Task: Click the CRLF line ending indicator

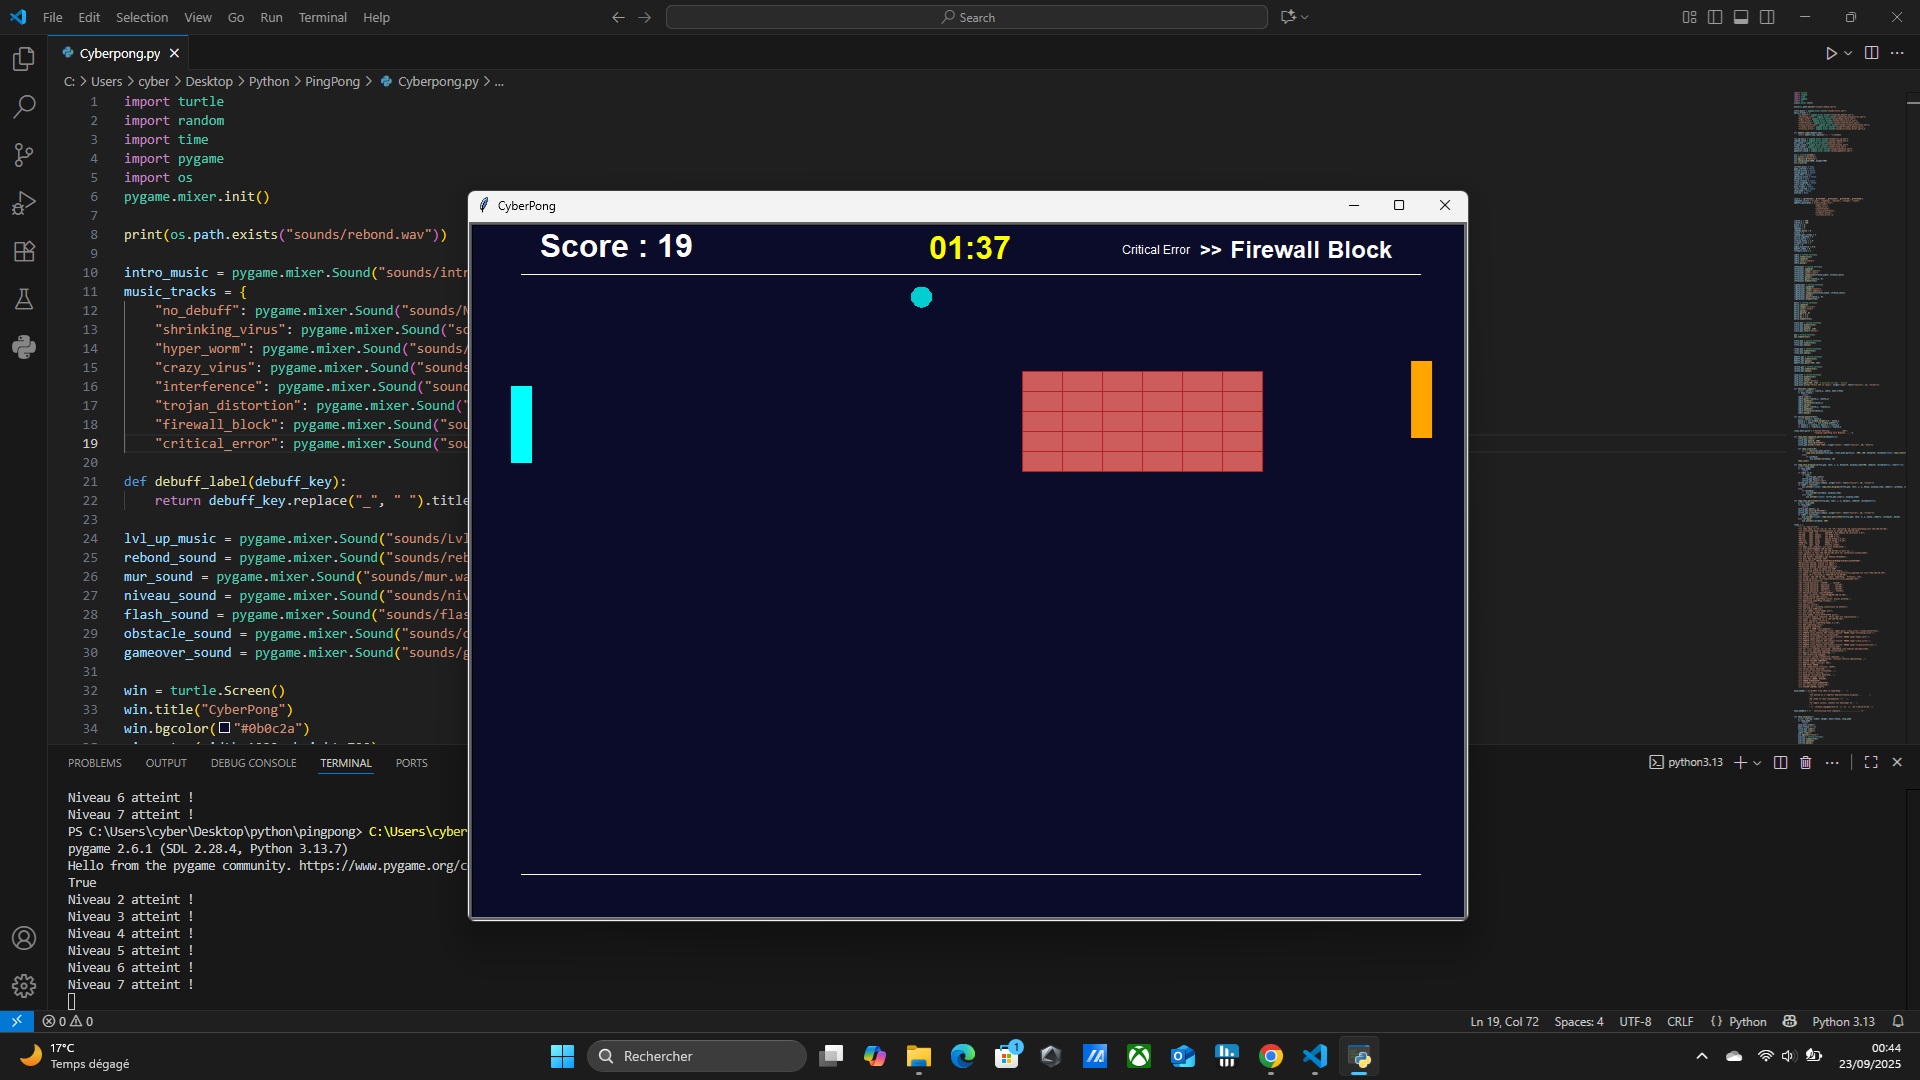Action: tap(1680, 1021)
